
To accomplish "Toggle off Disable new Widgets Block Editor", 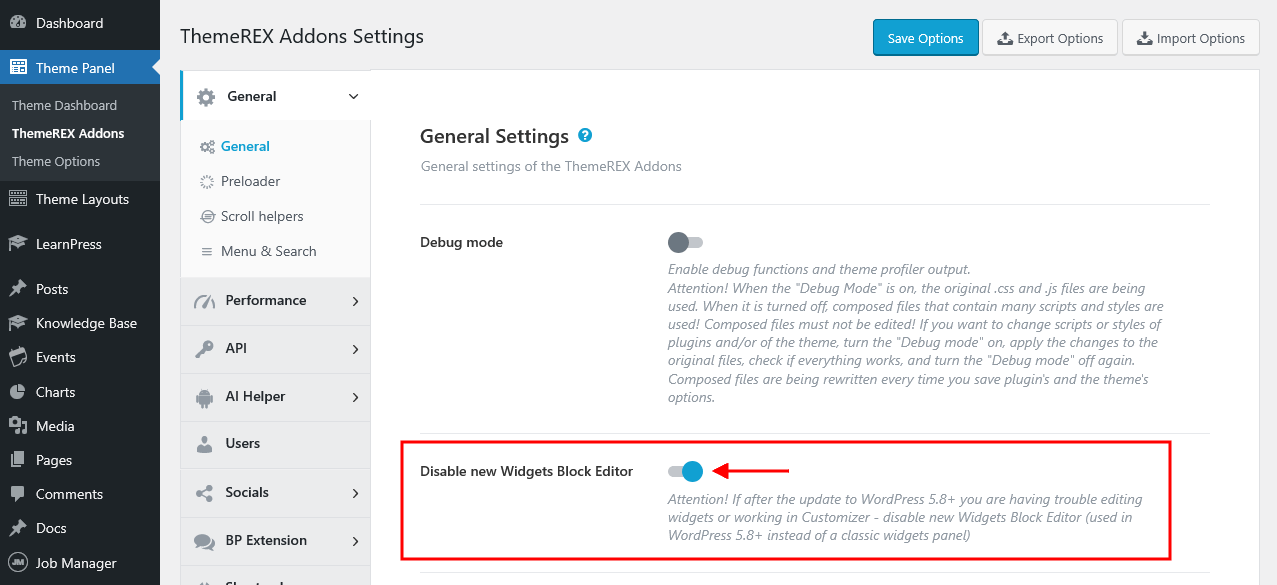I will coord(686,471).
